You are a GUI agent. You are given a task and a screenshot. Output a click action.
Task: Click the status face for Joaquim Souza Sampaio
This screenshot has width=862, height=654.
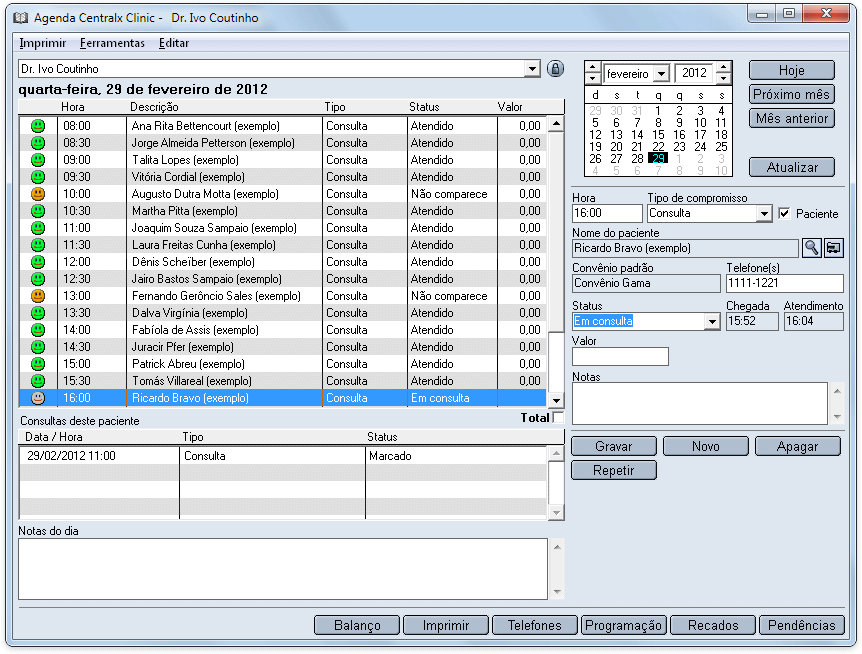pyautogui.click(x=37, y=228)
